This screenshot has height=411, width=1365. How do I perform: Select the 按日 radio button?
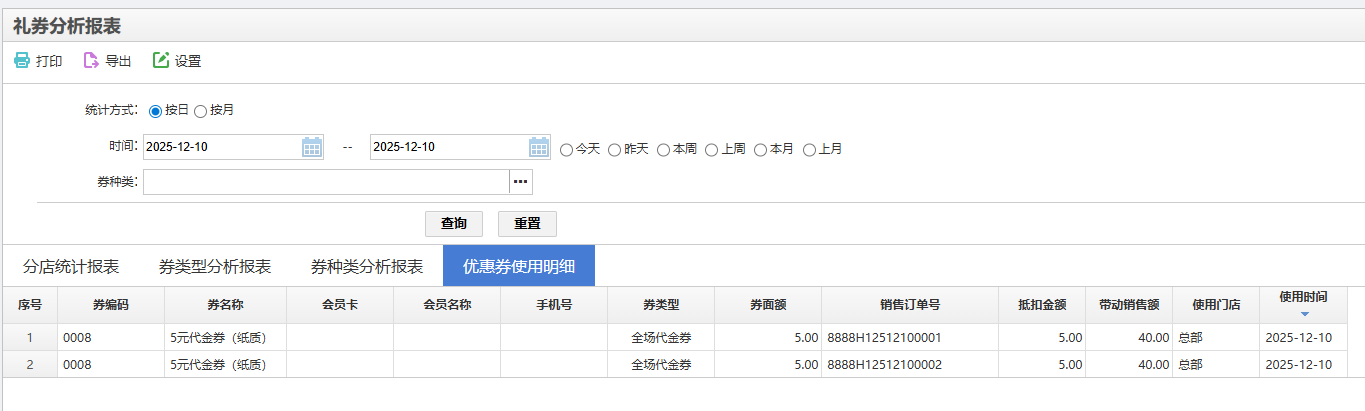[155, 111]
